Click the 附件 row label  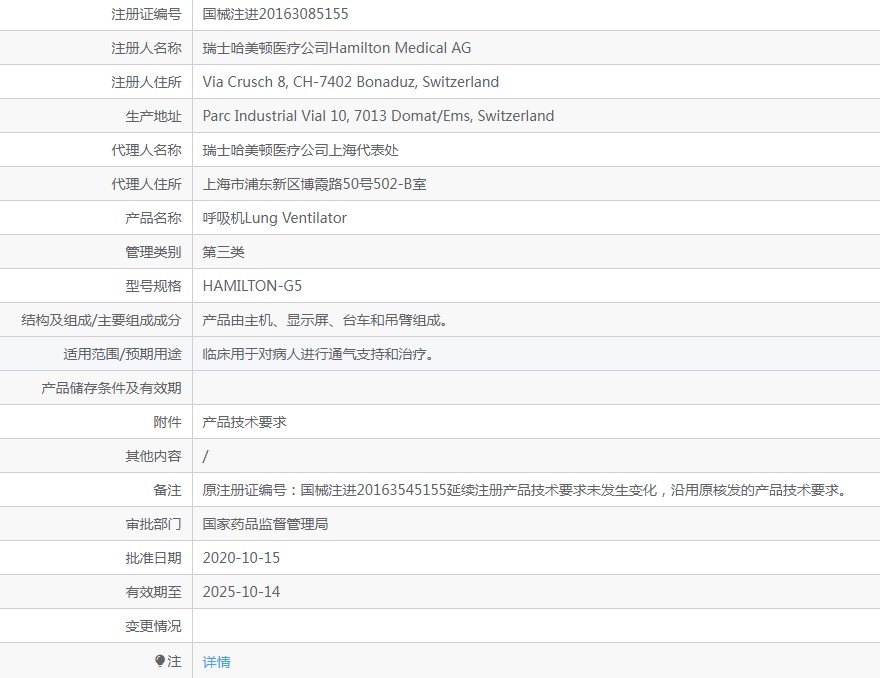tap(167, 422)
